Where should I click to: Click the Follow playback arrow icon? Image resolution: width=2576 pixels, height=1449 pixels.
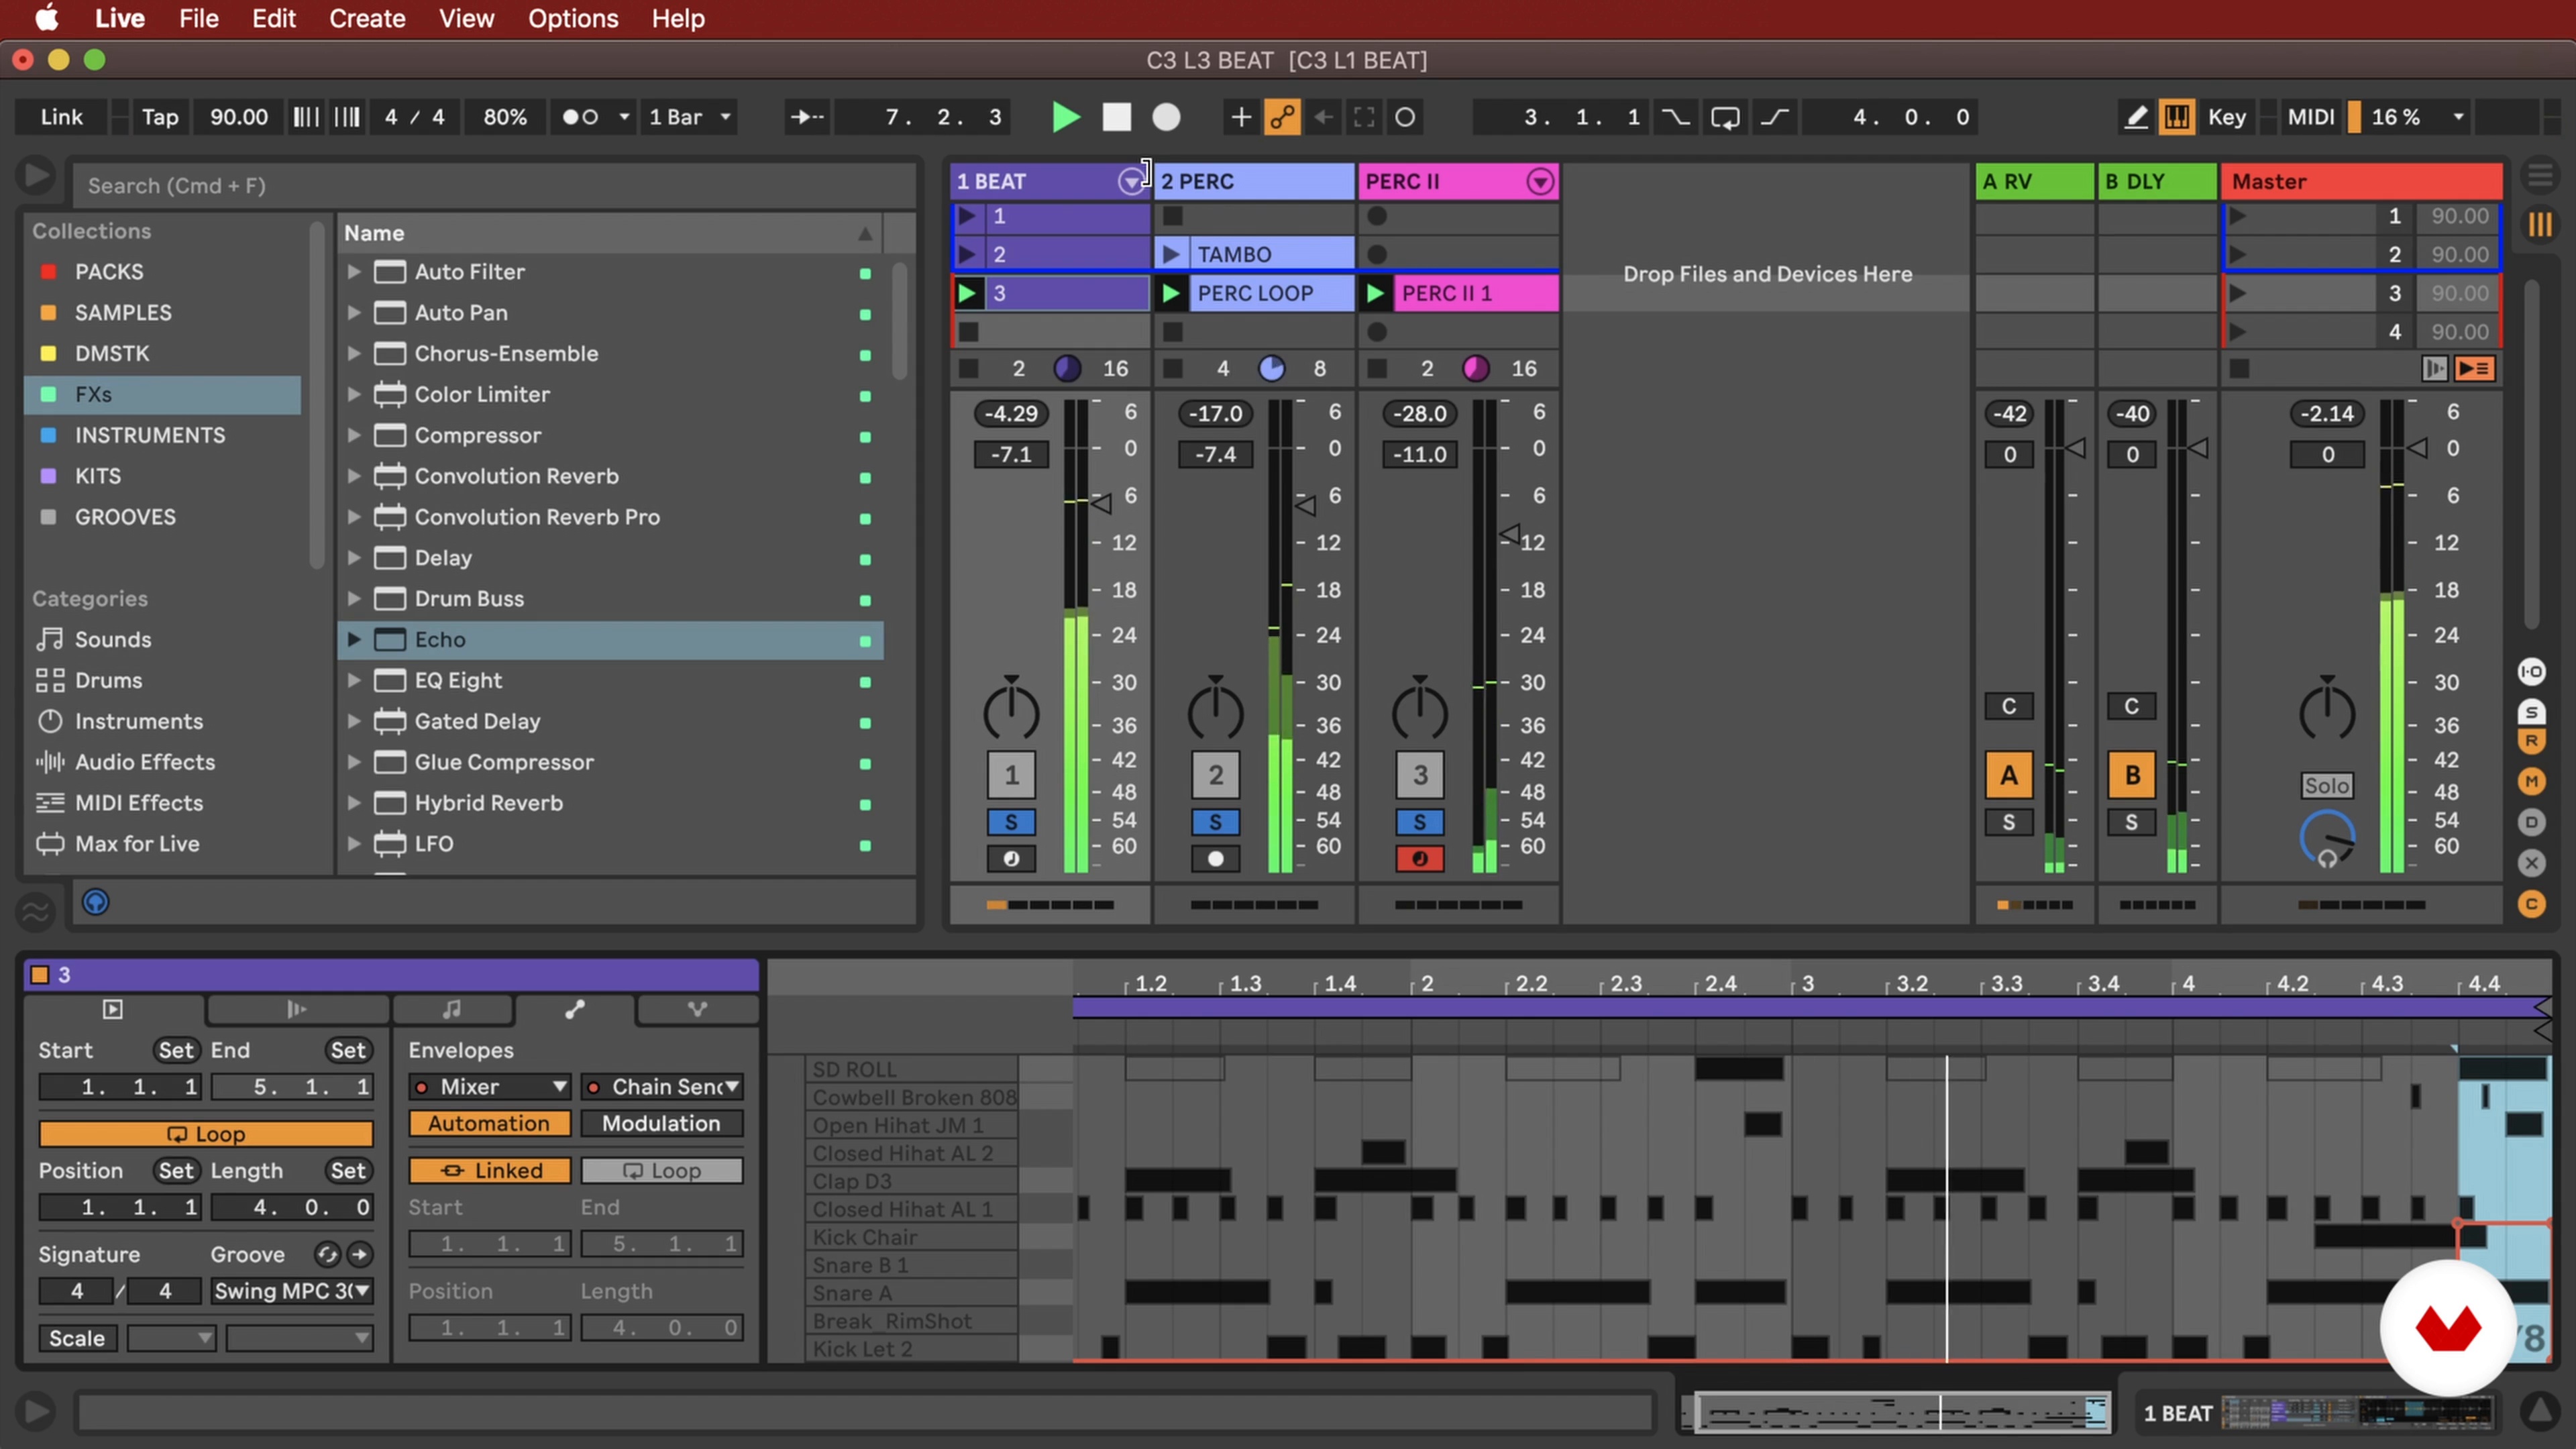(807, 117)
